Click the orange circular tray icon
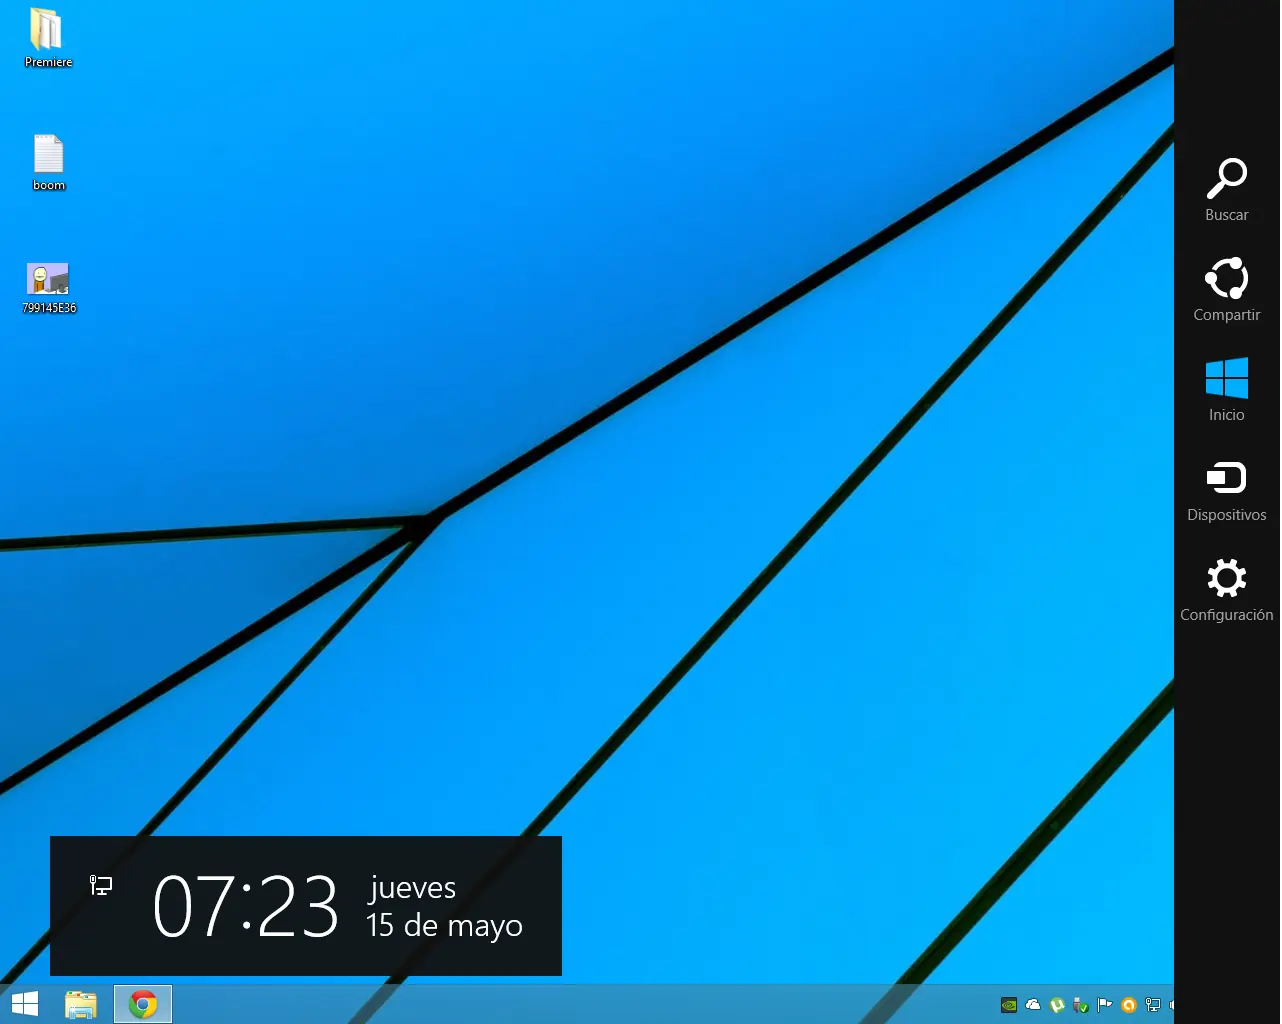Viewport: 1282px width, 1024px height. (x=1129, y=1005)
